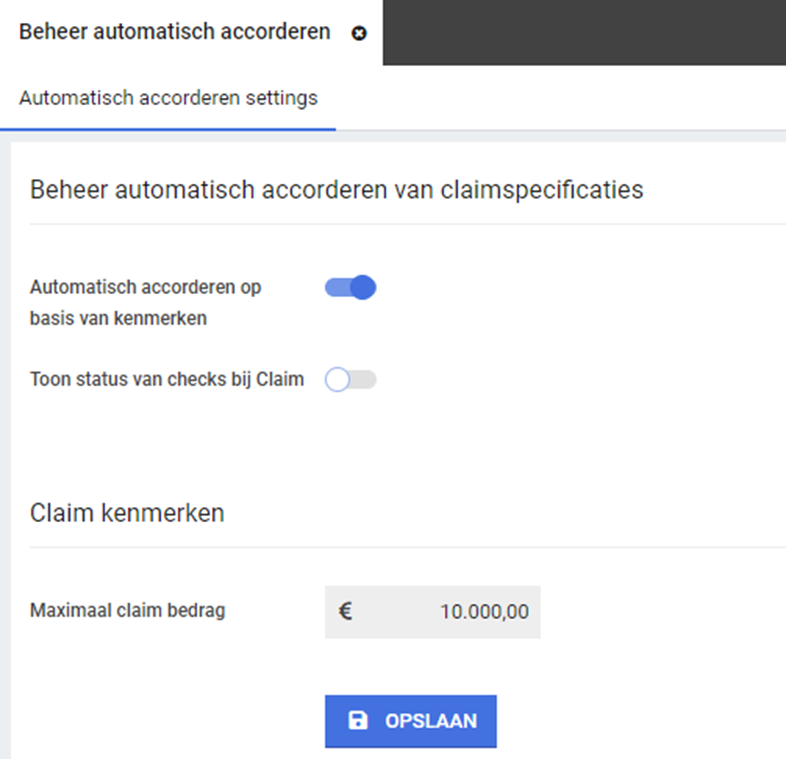Enable Toon status van checks bij Claim
The height and width of the screenshot is (759, 786).
[x=350, y=380]
